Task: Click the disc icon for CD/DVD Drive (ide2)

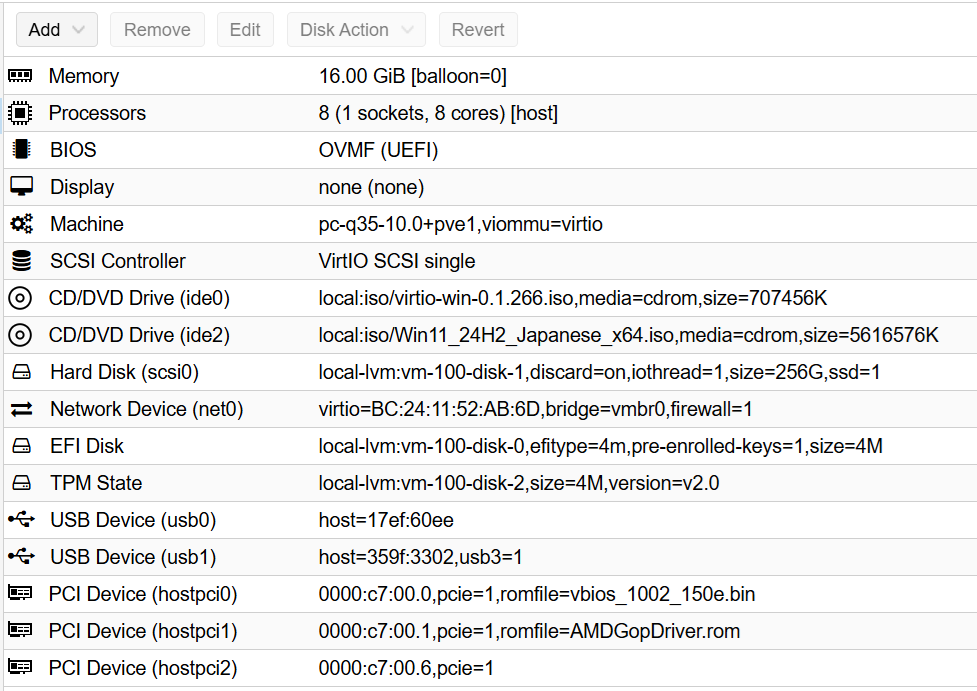Action: tap(20, 335)
